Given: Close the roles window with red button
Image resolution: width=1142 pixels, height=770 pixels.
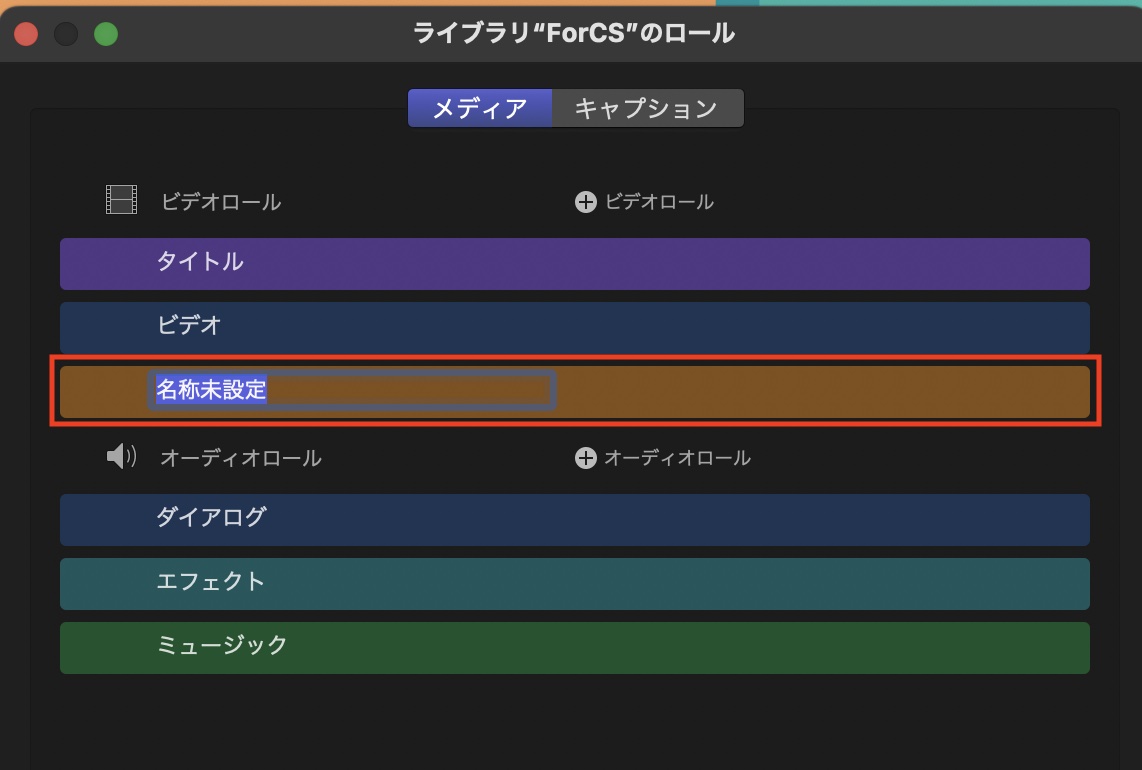Looking at the screenshot, I should click(x=26, y=34).
